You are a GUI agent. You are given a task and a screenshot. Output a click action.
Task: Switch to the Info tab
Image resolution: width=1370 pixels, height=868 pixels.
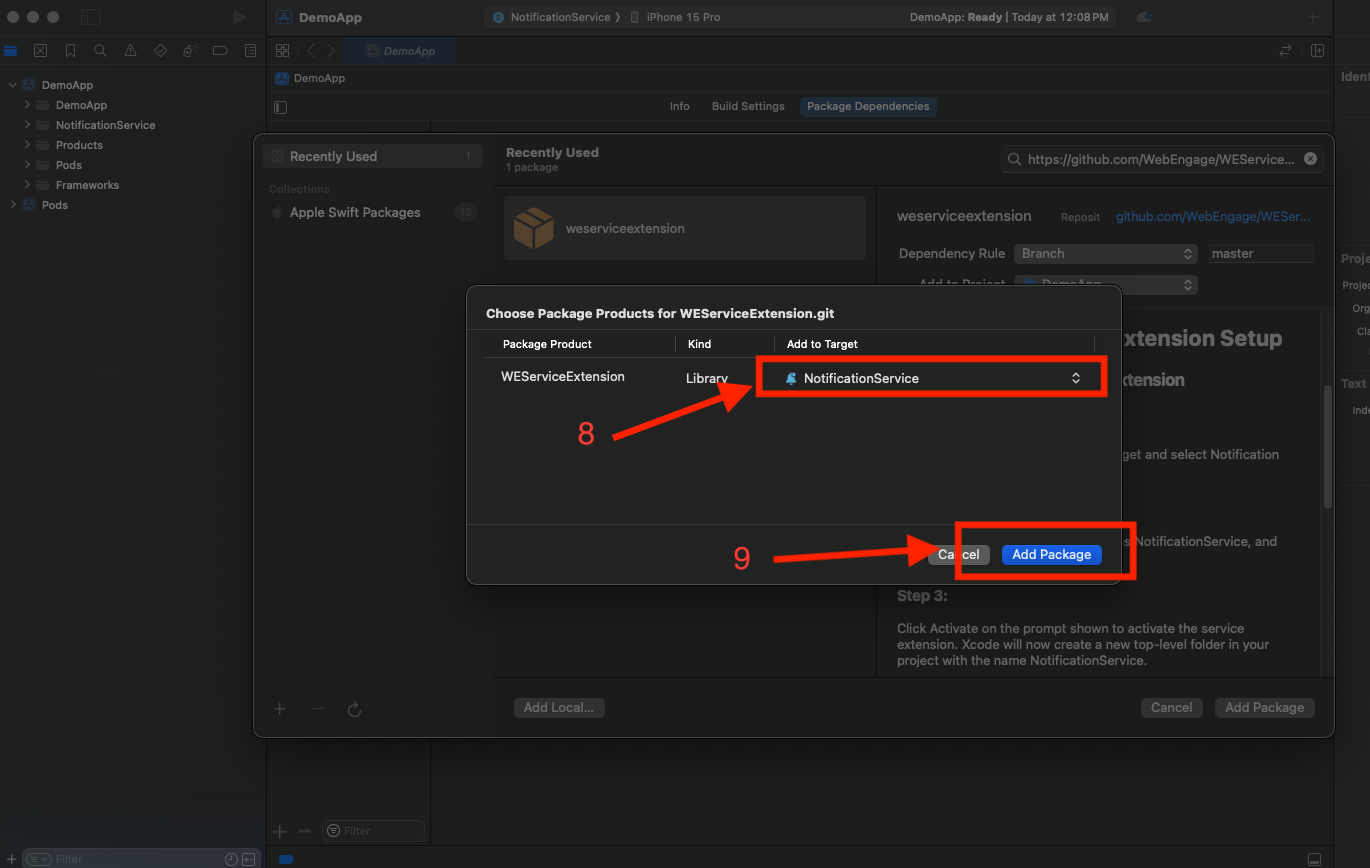point(679,106)
